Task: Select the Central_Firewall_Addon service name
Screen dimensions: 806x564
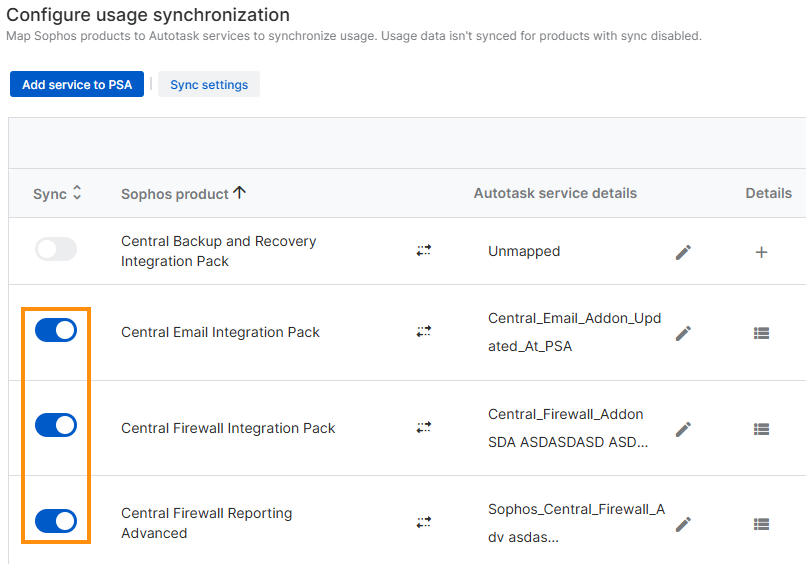Action: (x=566, y=414)
